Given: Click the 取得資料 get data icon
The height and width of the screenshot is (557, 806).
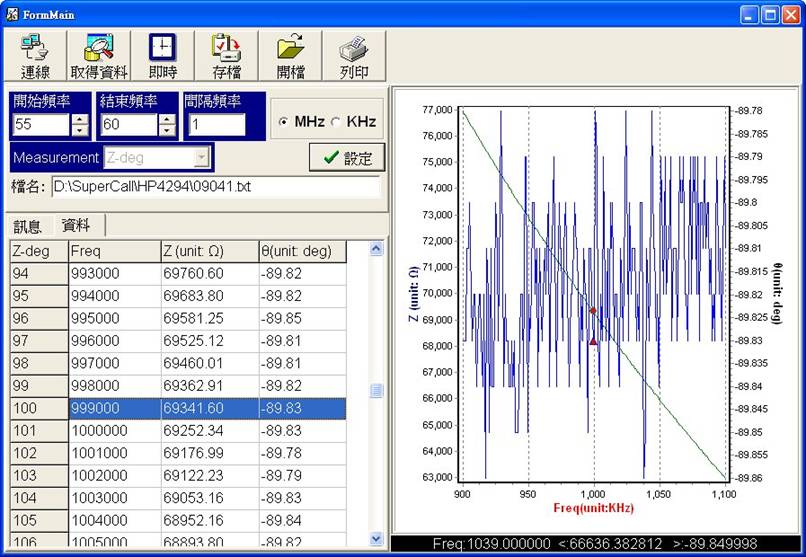Looking at the screenshot, I should tap(99, 55).
